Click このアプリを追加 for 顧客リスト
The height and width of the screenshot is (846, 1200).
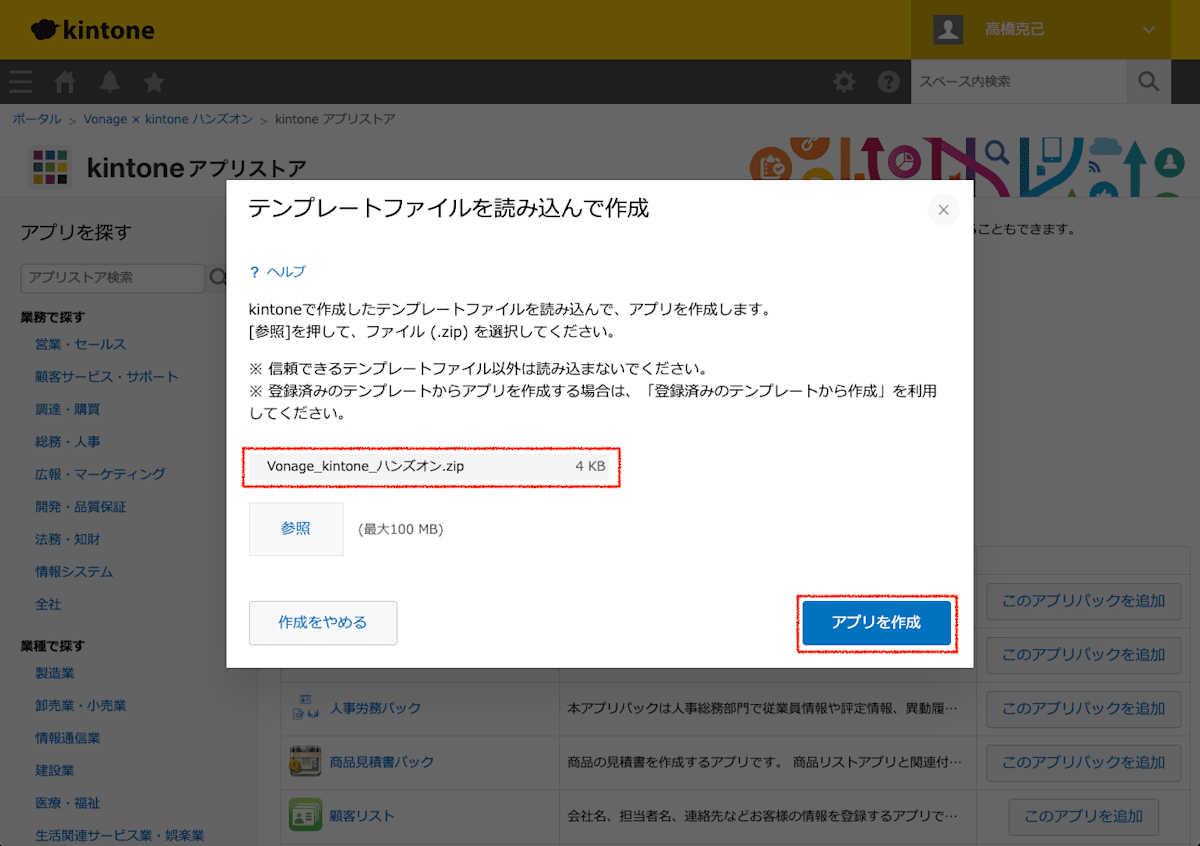point(1084,817)
